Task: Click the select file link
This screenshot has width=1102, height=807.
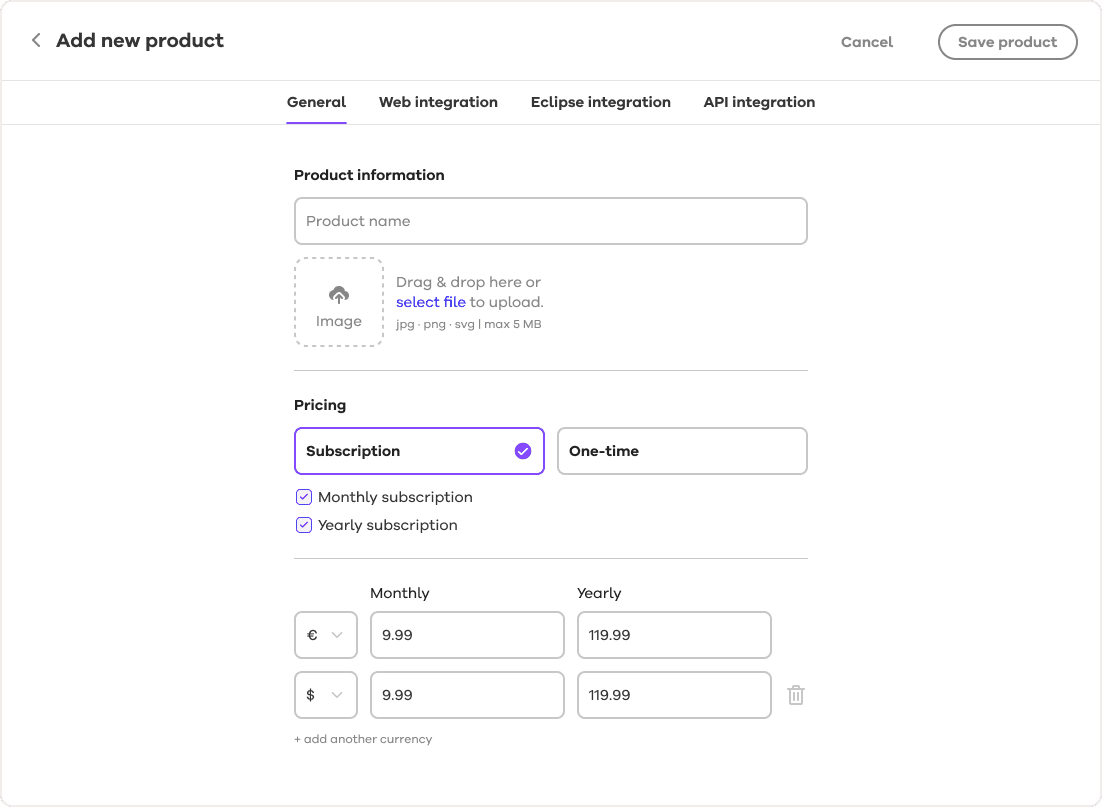Action: point(430,302)
